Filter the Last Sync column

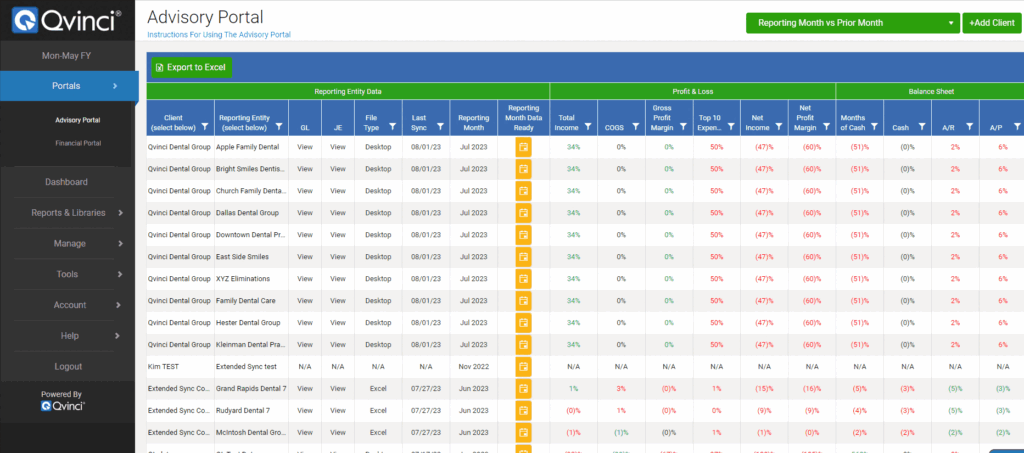coord(442,127)
